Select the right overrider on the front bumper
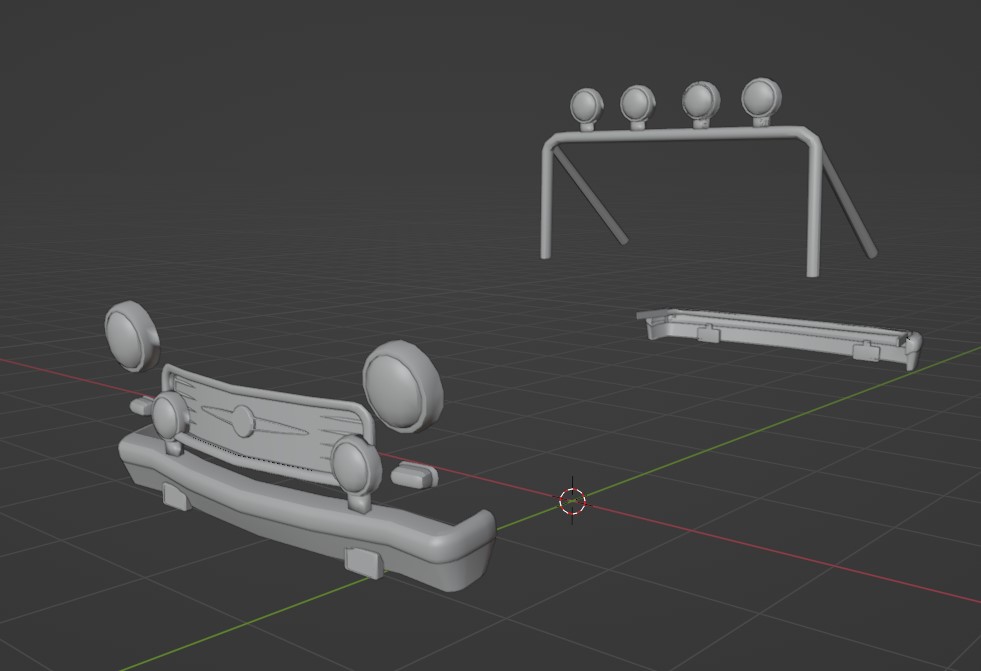The width and height of the screenshot is (981, 671). [364, 562]
